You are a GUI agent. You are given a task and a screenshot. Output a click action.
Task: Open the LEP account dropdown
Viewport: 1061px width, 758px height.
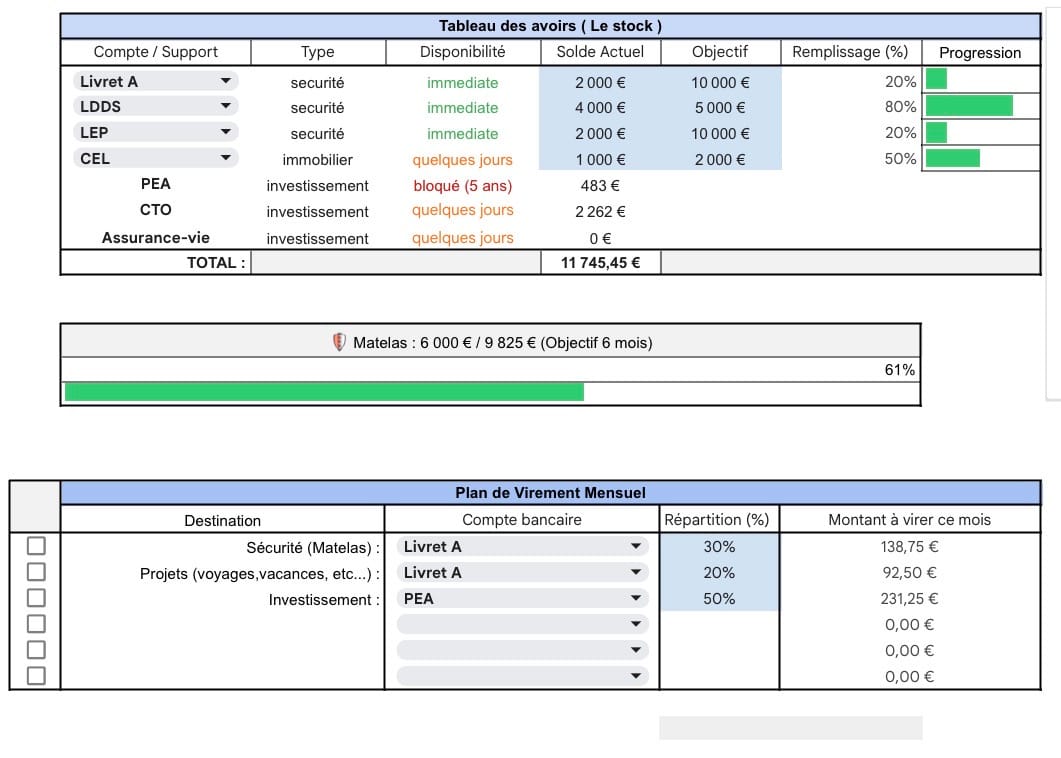pos(226,133)
